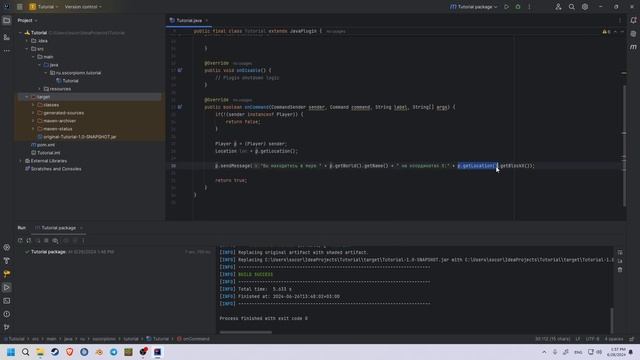The image size is (640, 360).
Task: Open the Tutorial project dropdown
Action: click(x=44, y=7)
